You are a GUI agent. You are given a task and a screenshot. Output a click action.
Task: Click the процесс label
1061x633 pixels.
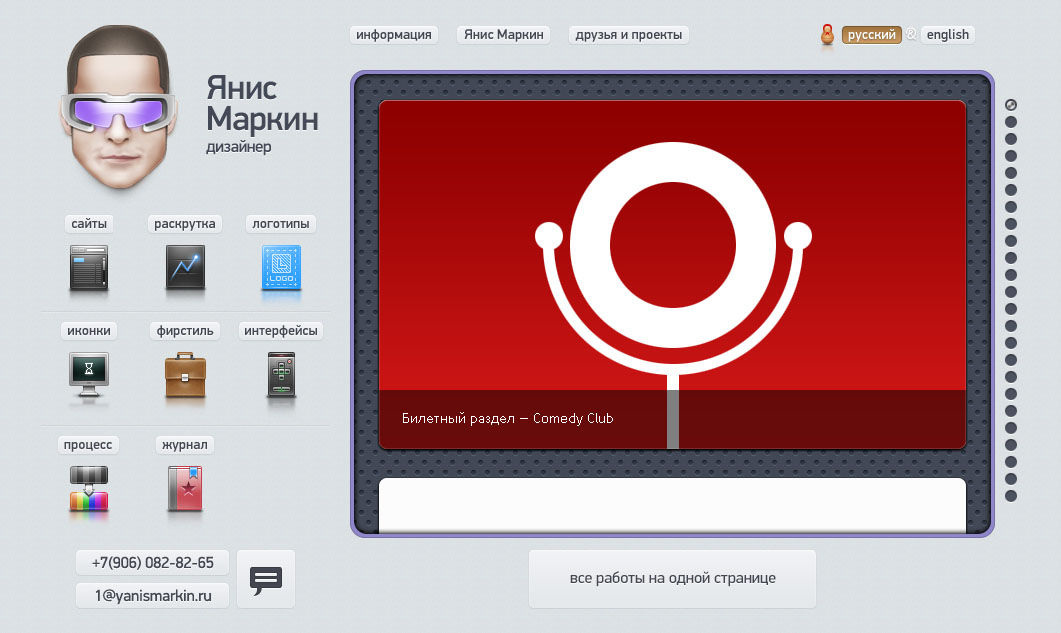point(88,444)
